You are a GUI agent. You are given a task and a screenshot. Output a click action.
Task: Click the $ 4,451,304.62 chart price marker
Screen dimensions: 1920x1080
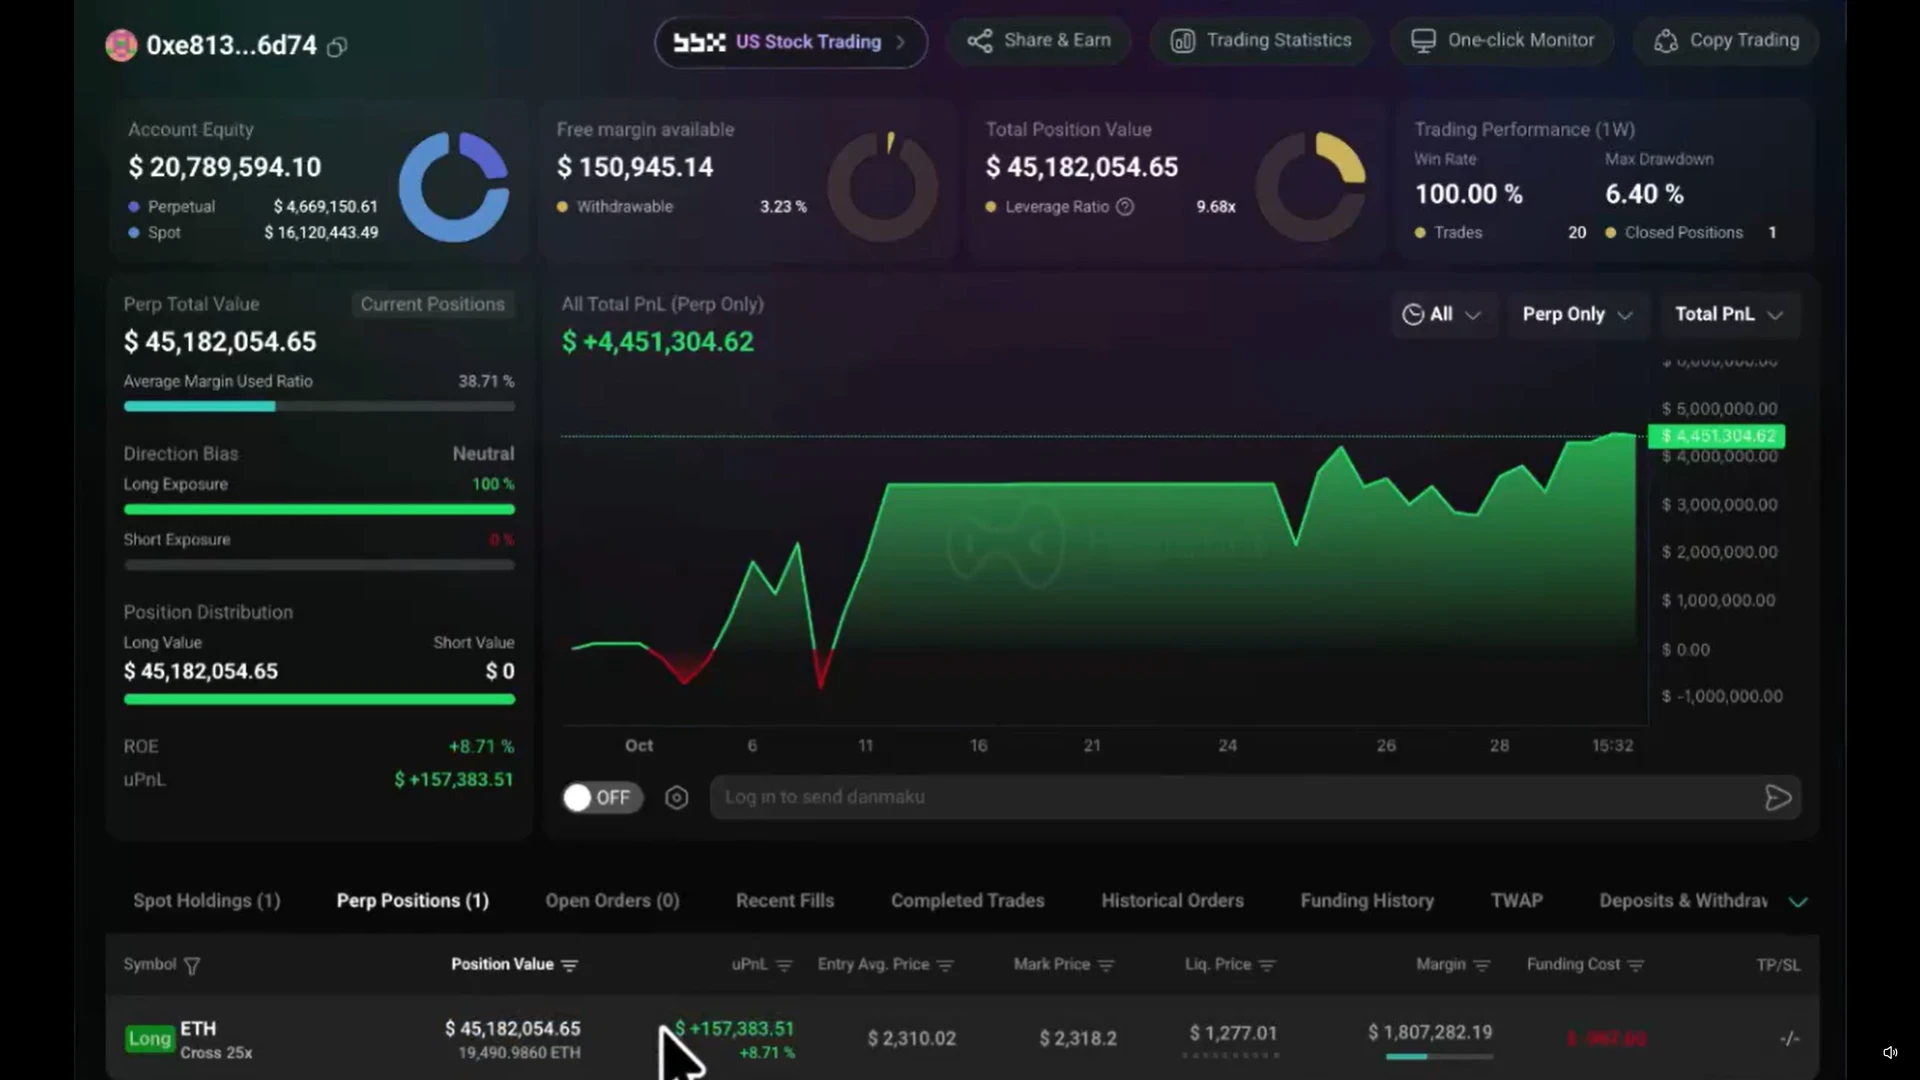point(1716,437)
